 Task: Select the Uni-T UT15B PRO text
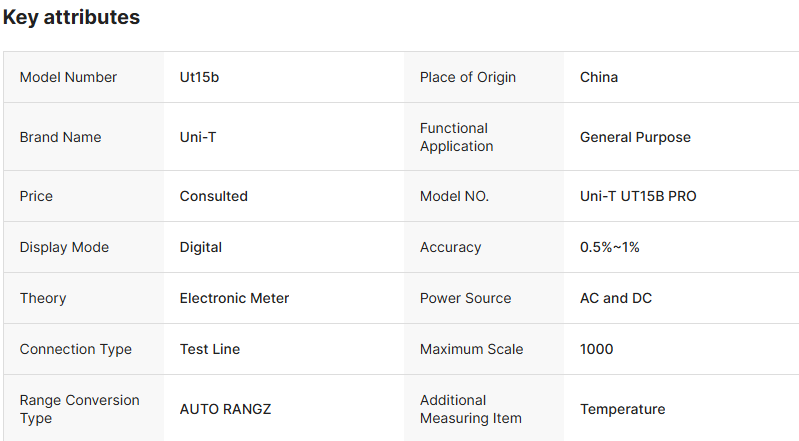click(x=638, y=196)
